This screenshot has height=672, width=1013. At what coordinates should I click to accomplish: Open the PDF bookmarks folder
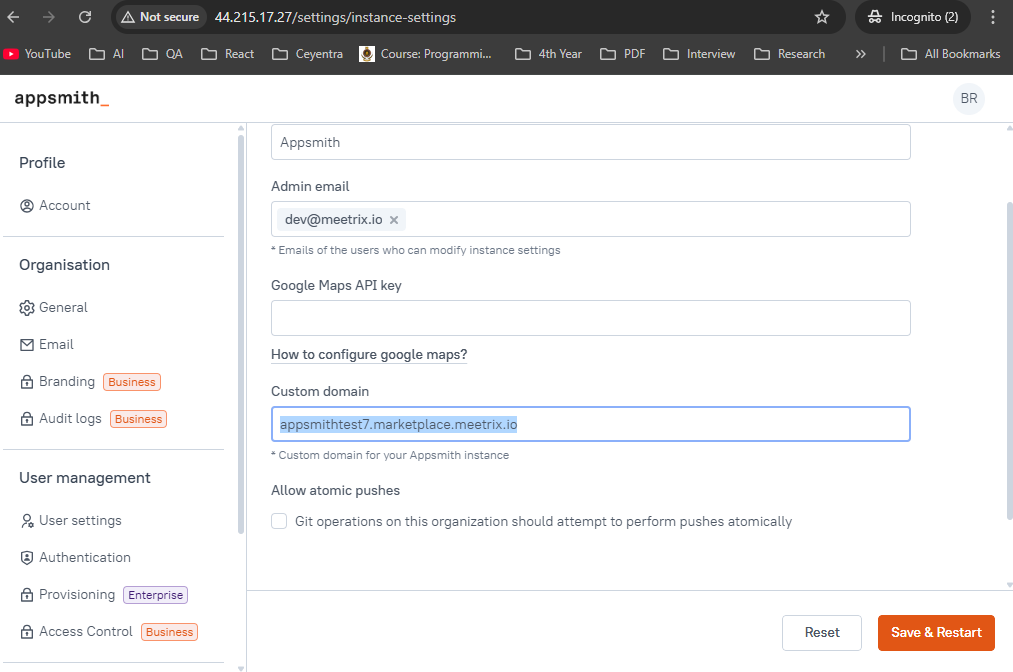coord(623,54)
